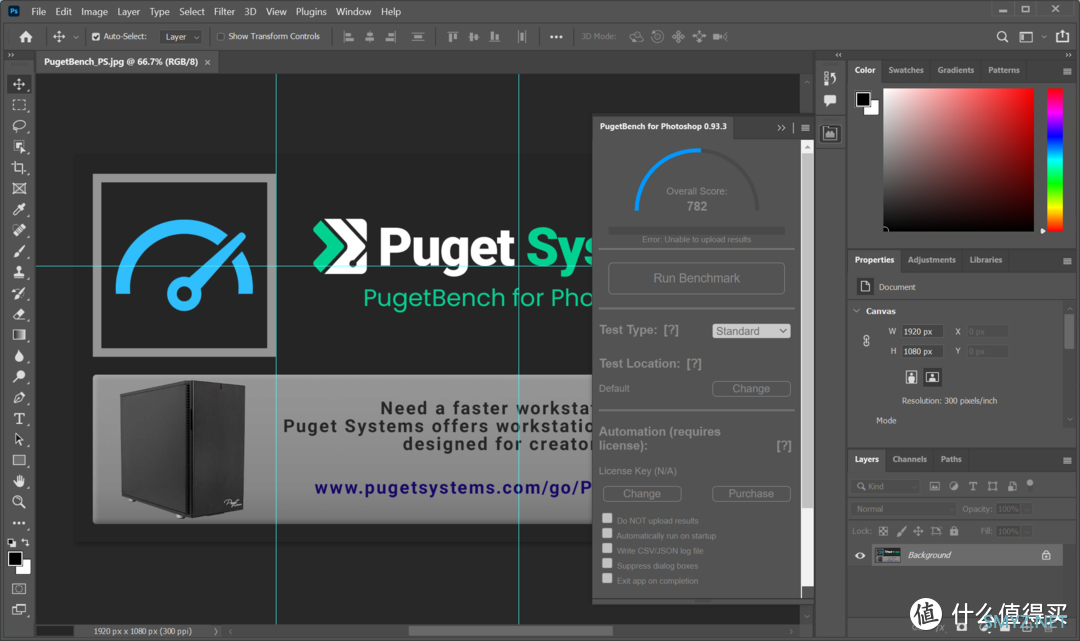The image size is (1080, 641).
Task: Open the Search magnifier icon
Action: coord(1002,36)
